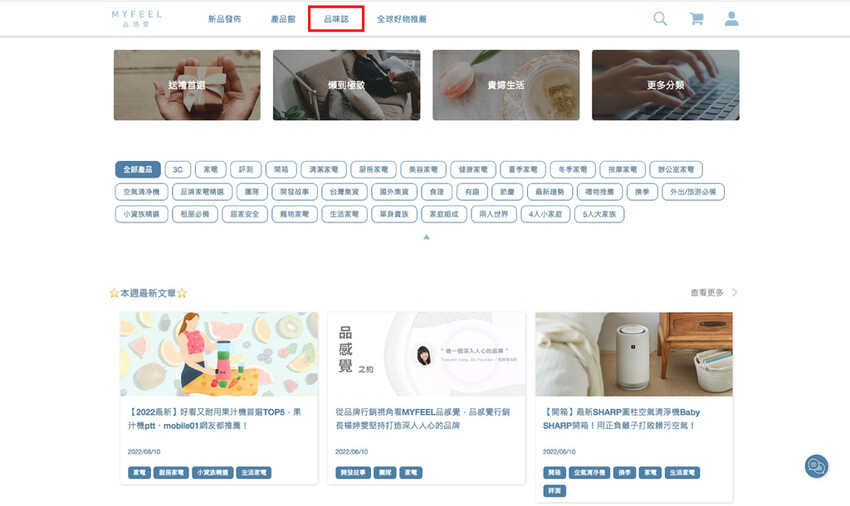This screenshot has height=506, width=850.
Task: Open 產品館 menu item
Action: coord(283,19)
